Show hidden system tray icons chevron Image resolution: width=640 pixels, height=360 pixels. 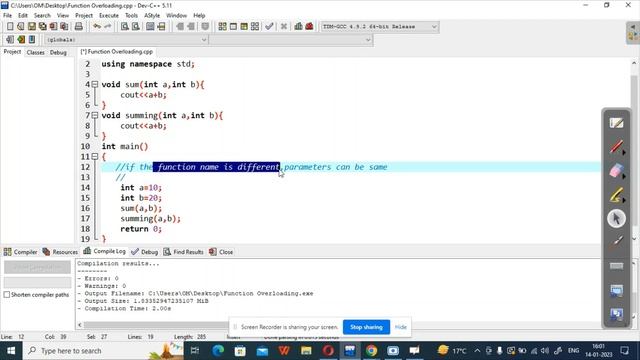click(477, 351)
